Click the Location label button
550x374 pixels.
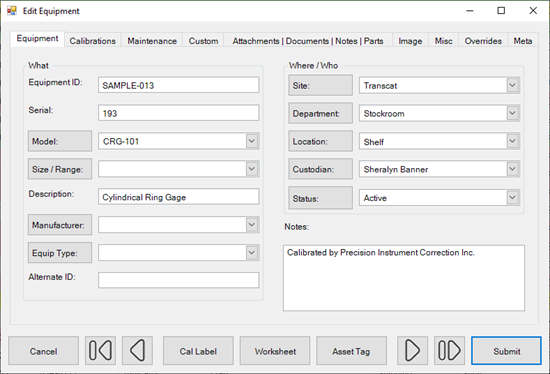tap(321, 141)
